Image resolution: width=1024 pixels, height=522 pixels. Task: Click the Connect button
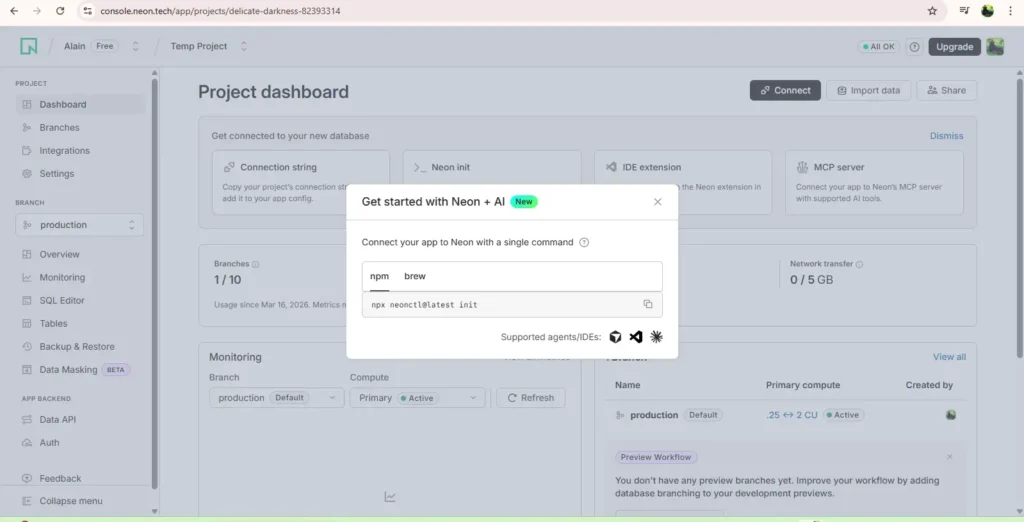[x=785, y=90]
